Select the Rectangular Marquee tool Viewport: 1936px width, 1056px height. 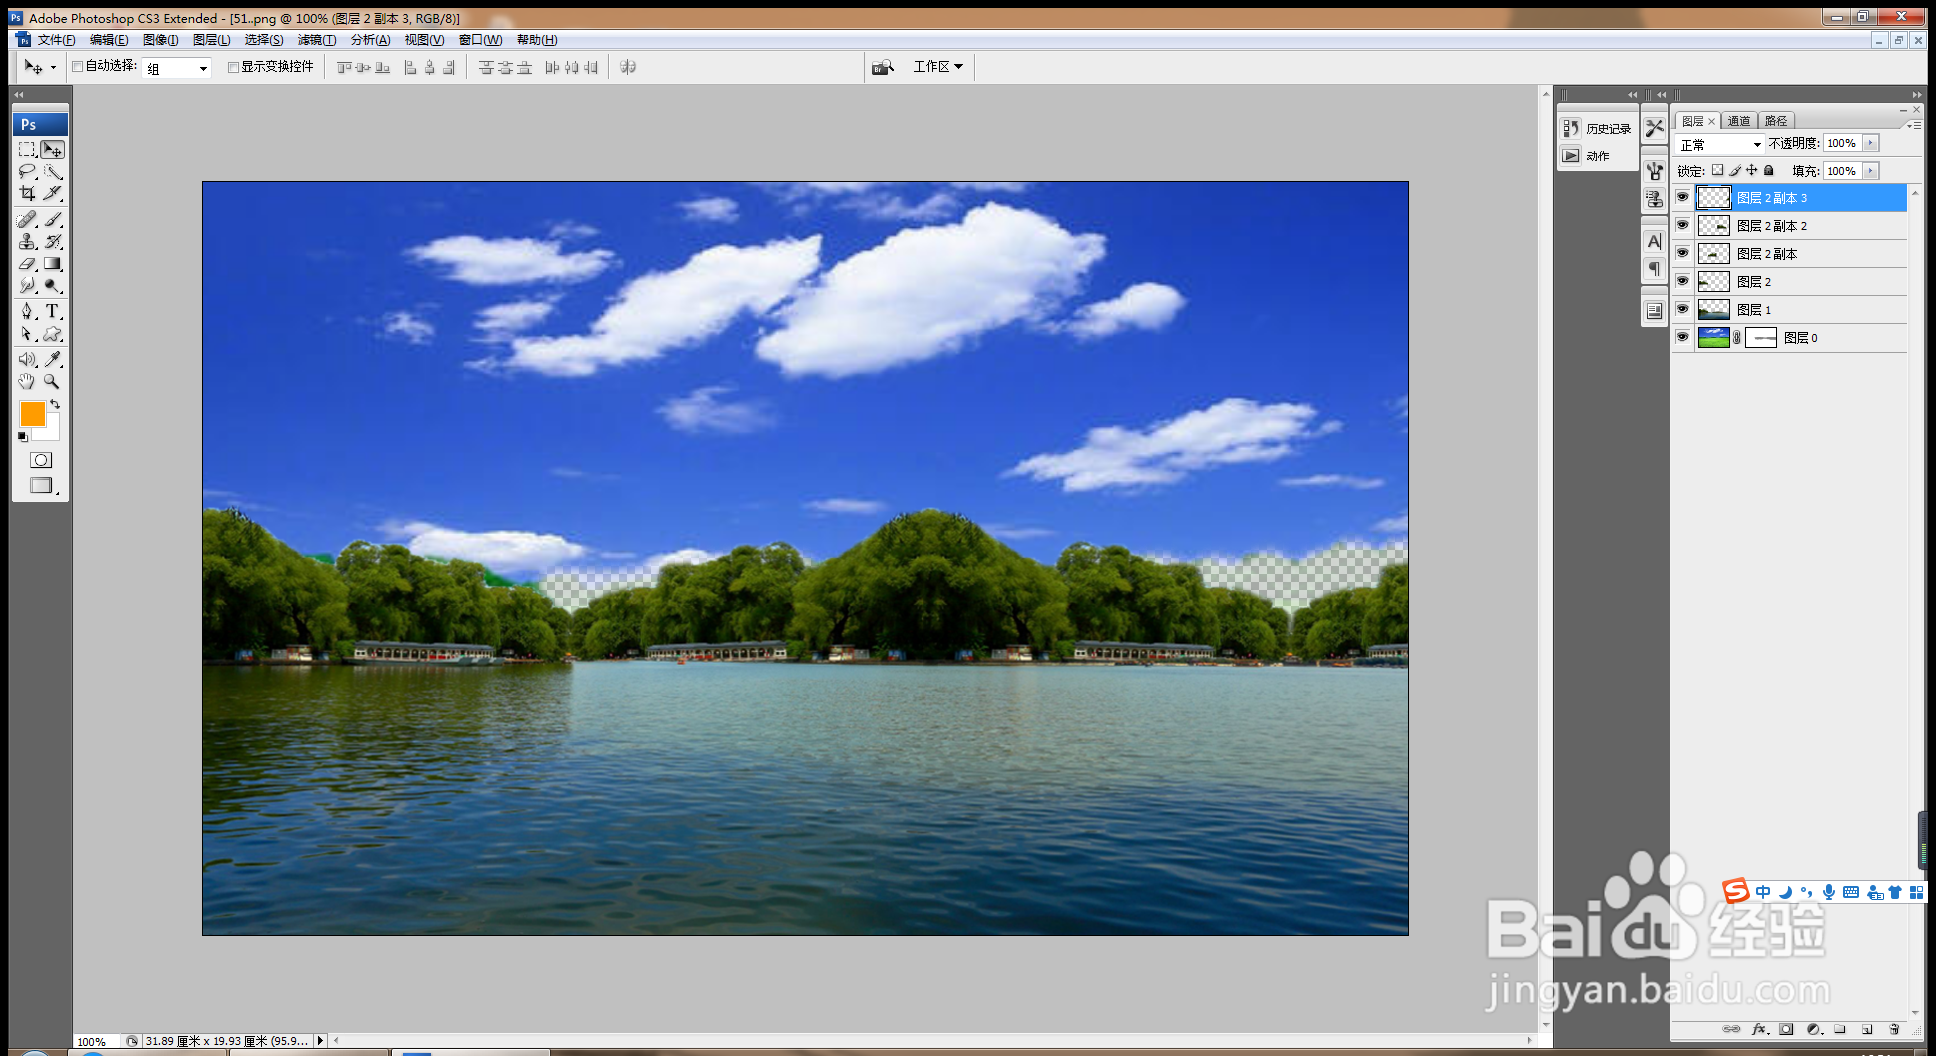pos(27,149)
